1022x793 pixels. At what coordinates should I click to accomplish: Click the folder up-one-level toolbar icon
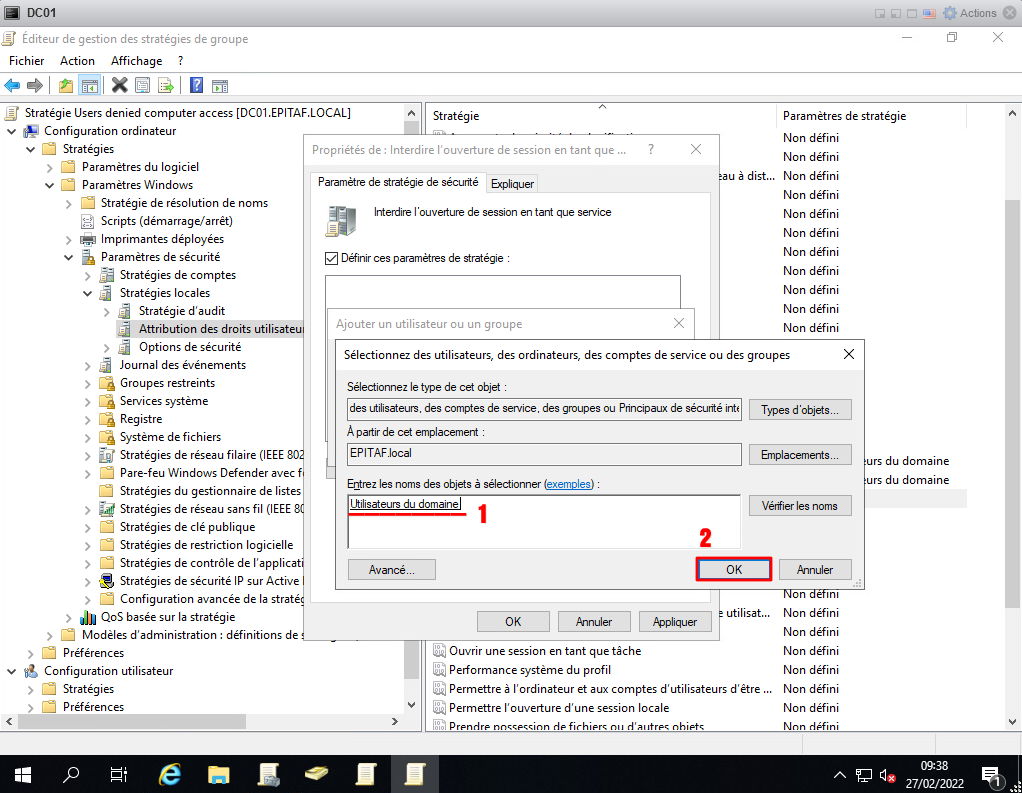[x=66, y=85]
